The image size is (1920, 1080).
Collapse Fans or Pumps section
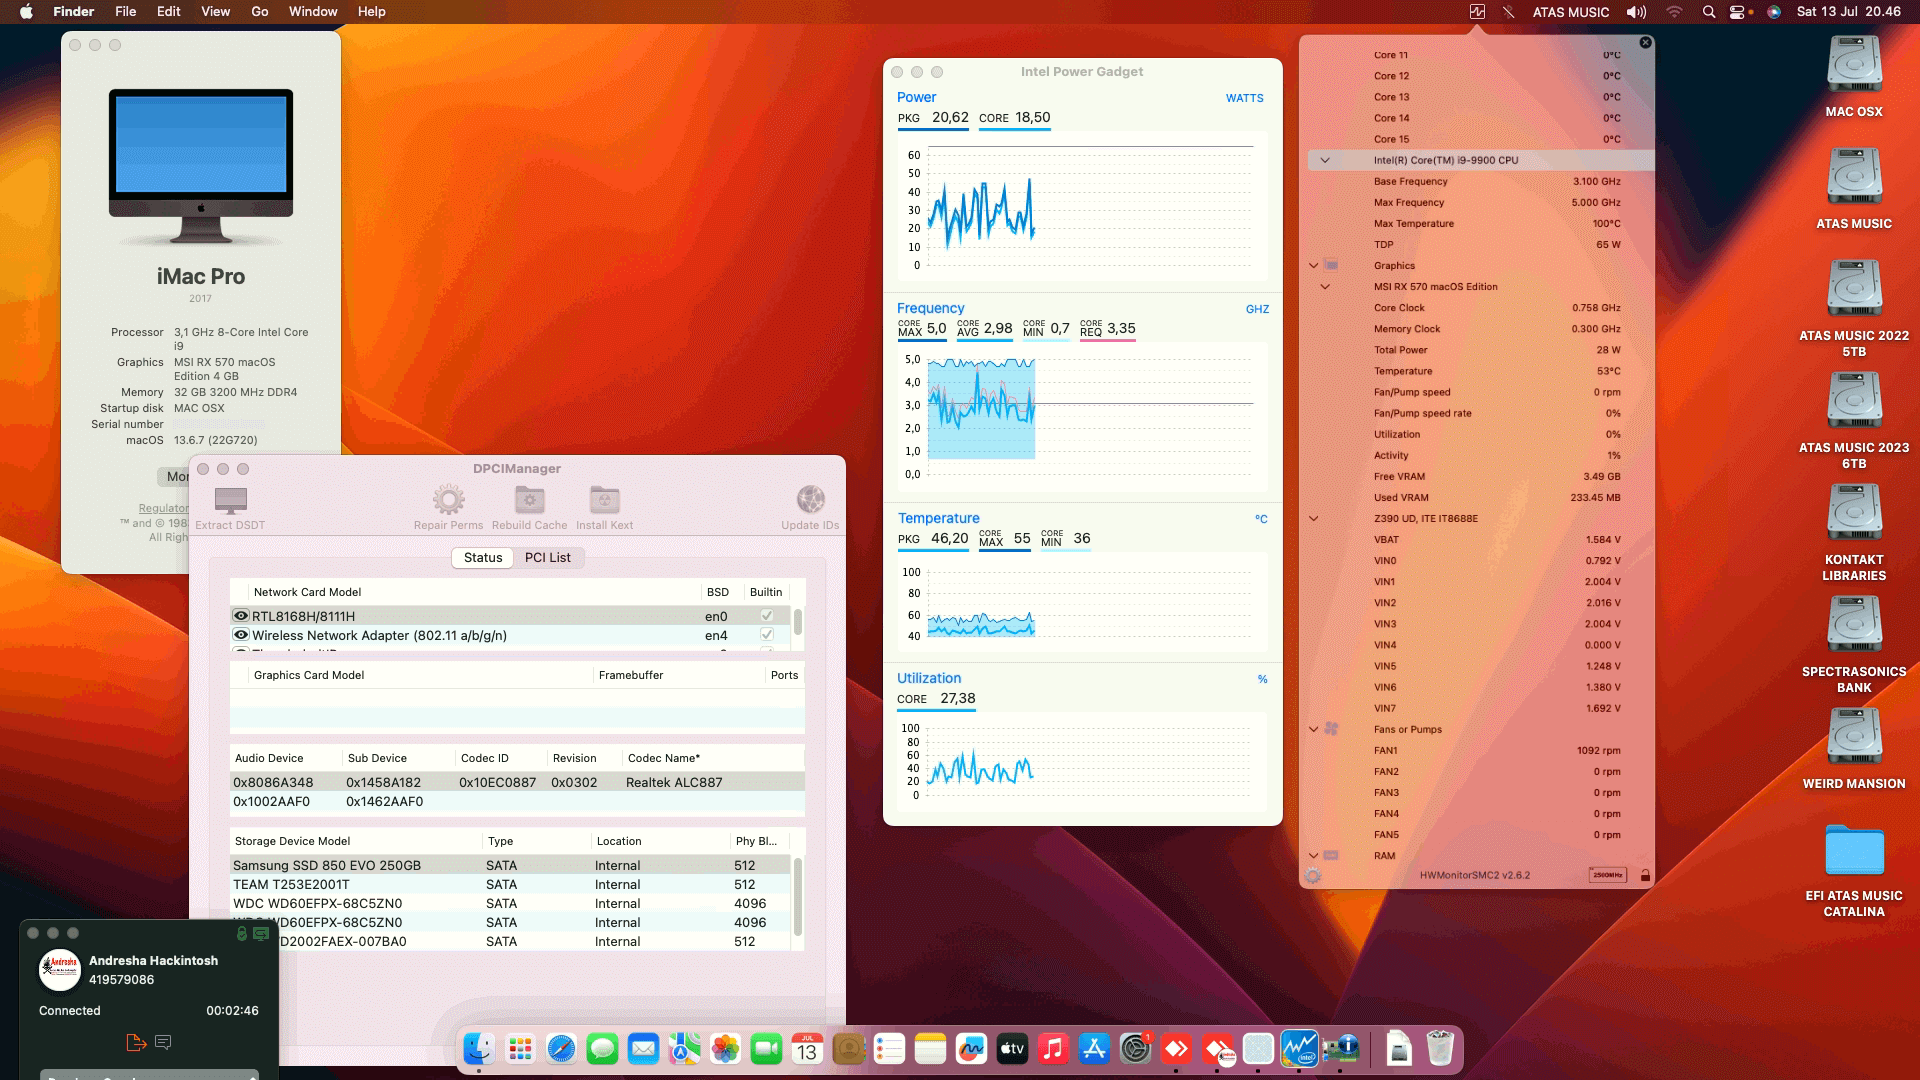[x=1314, y=730]
